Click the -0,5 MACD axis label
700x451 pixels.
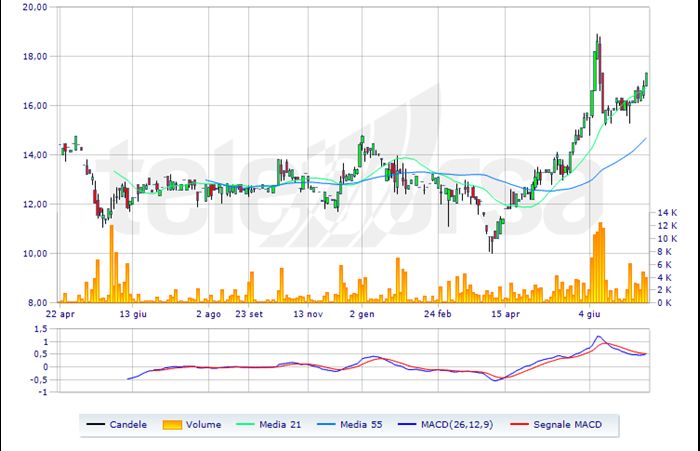click(38, 380)
